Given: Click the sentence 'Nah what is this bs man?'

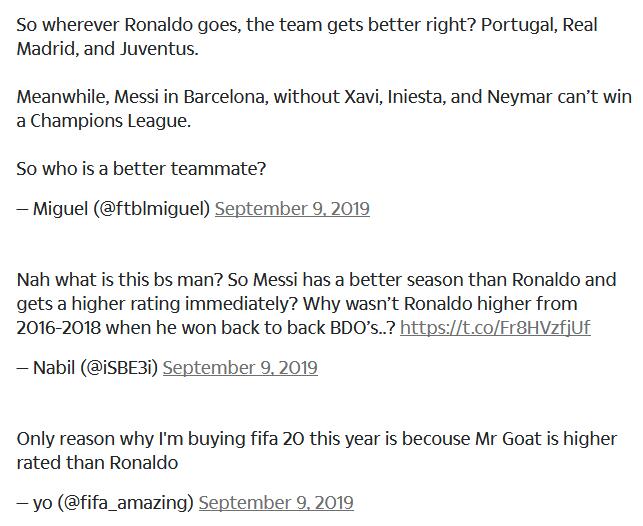Looking at the screenshot, I should 119,280.
